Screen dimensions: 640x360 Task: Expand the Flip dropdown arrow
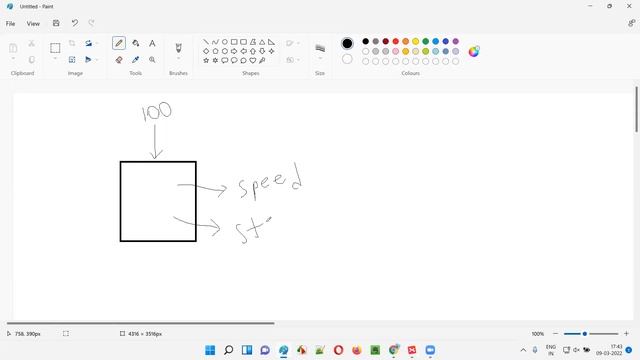coord(97,60)
